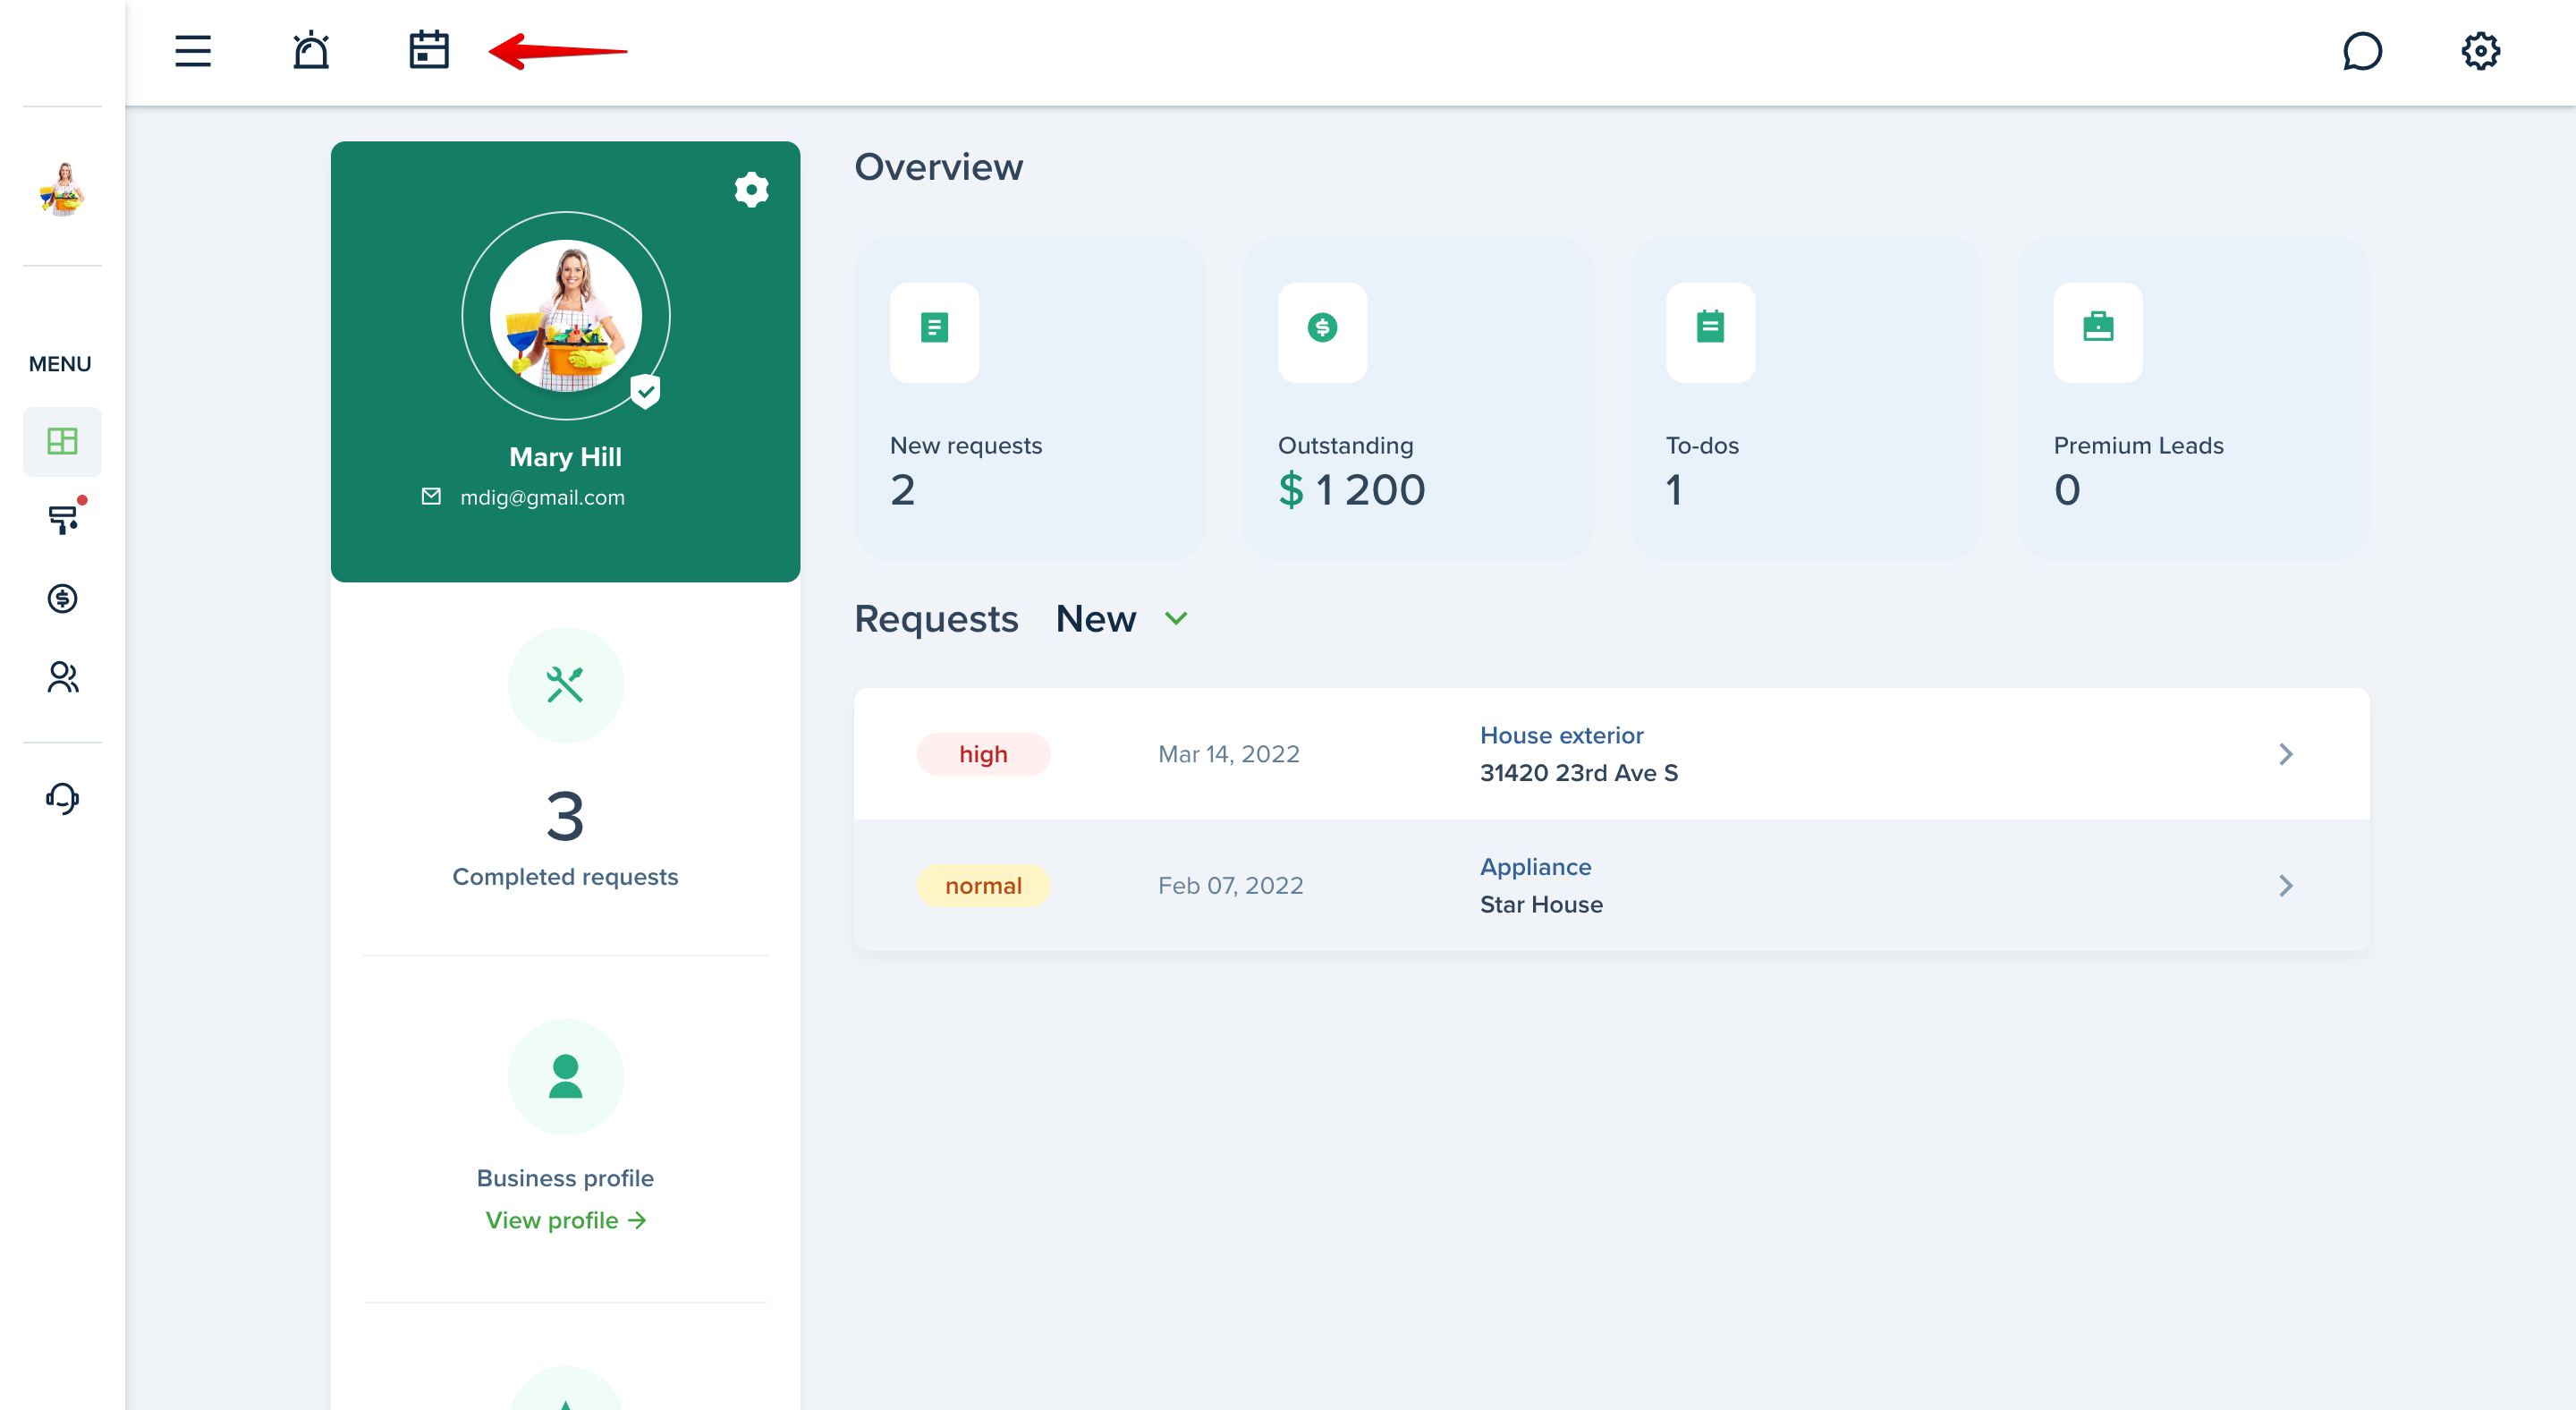
Task: Click the mdig@gmail.com email address
Action: coord(542,497)
